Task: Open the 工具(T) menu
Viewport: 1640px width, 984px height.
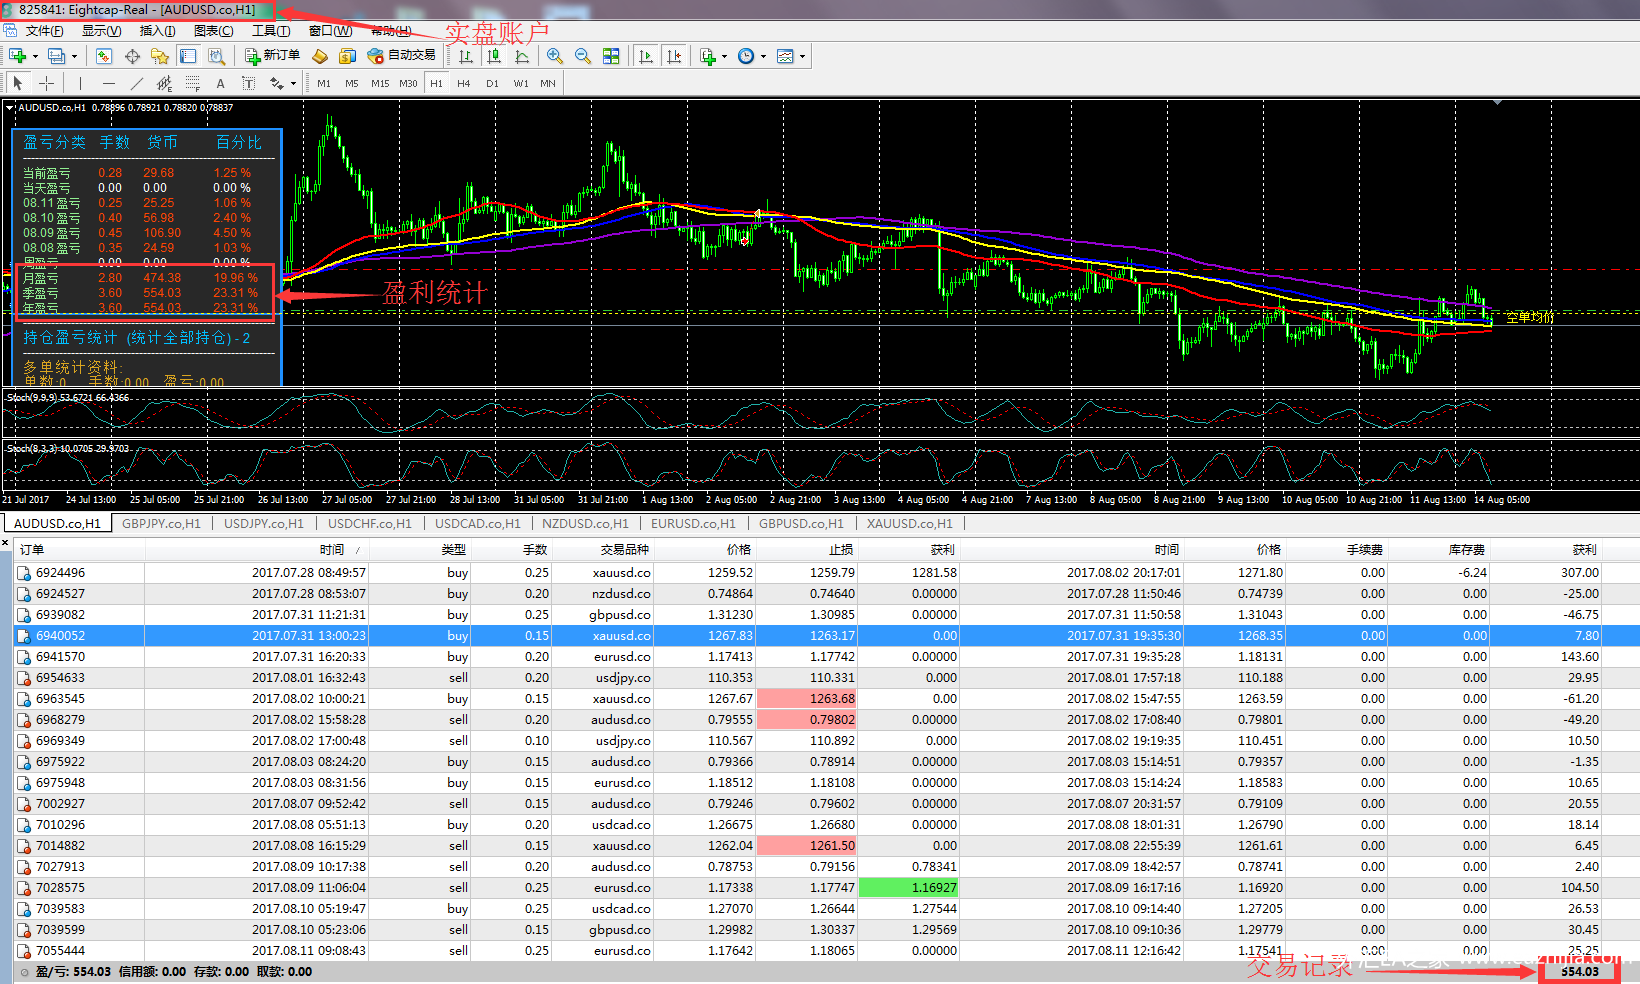Action: (271, 31)
